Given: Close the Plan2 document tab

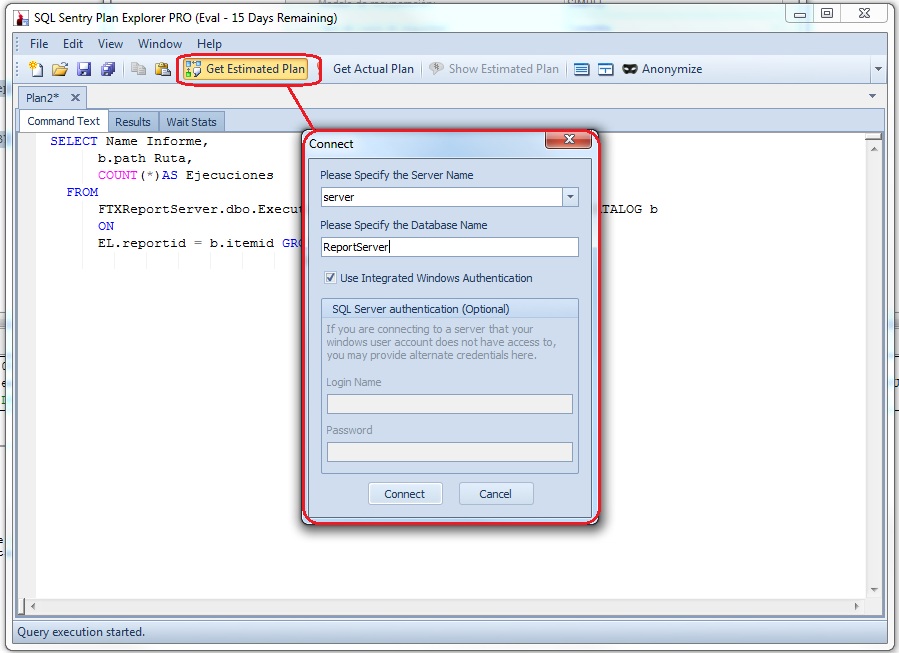Looking at the screenshot, I should pos(75,97).
